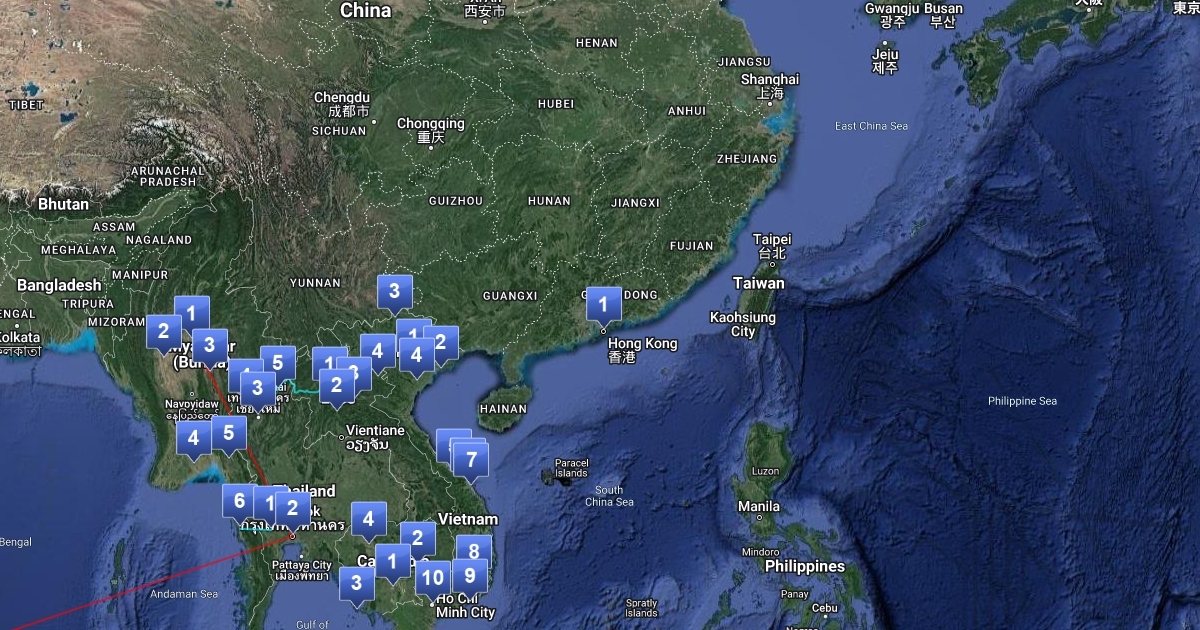This screenshot has height=630, width=1200.
Task: Click marker 9 in southern Vietnam
Action: pyautogui.click(x=469, y=575)
